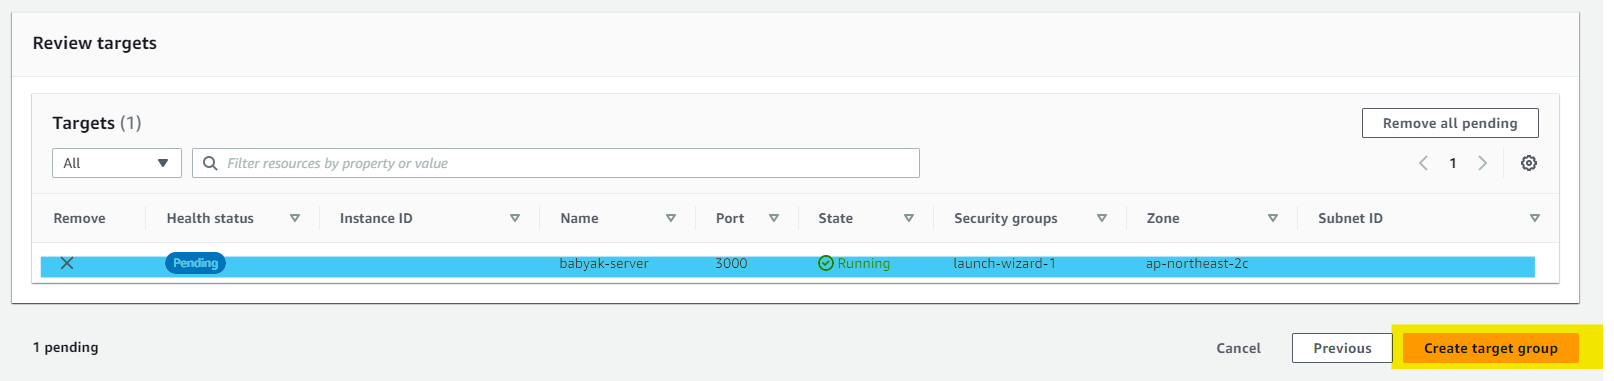The width and height of the screenshot is (1614, 381).
Task: Sort by Security groups column arrow
Action: click(1102, 218)
